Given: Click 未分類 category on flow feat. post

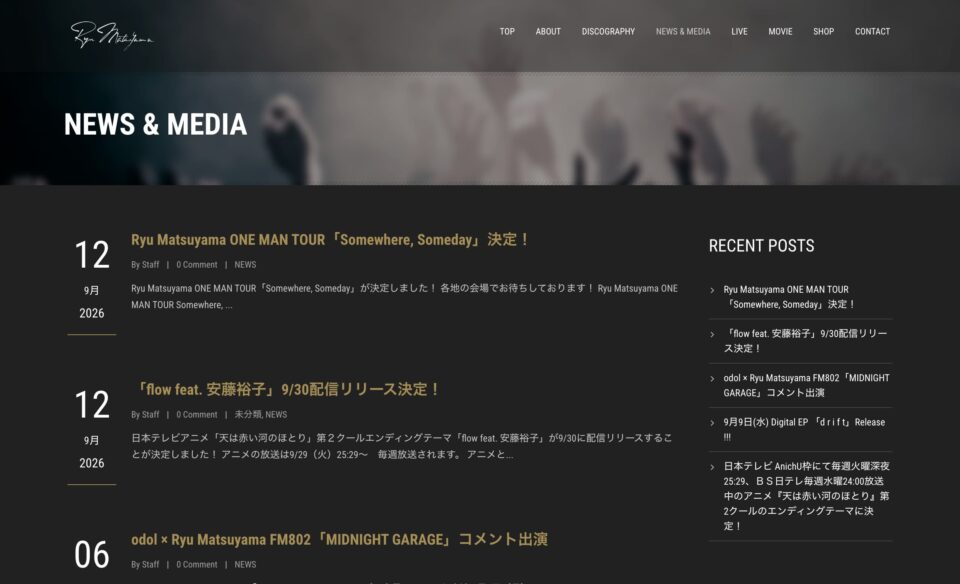Looking at the screenshot, I should coord(247,414).
